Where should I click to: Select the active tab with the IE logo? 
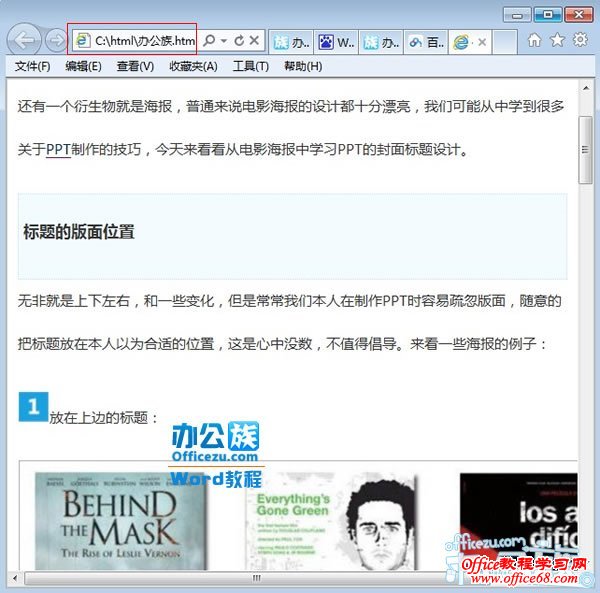[462, 42]
